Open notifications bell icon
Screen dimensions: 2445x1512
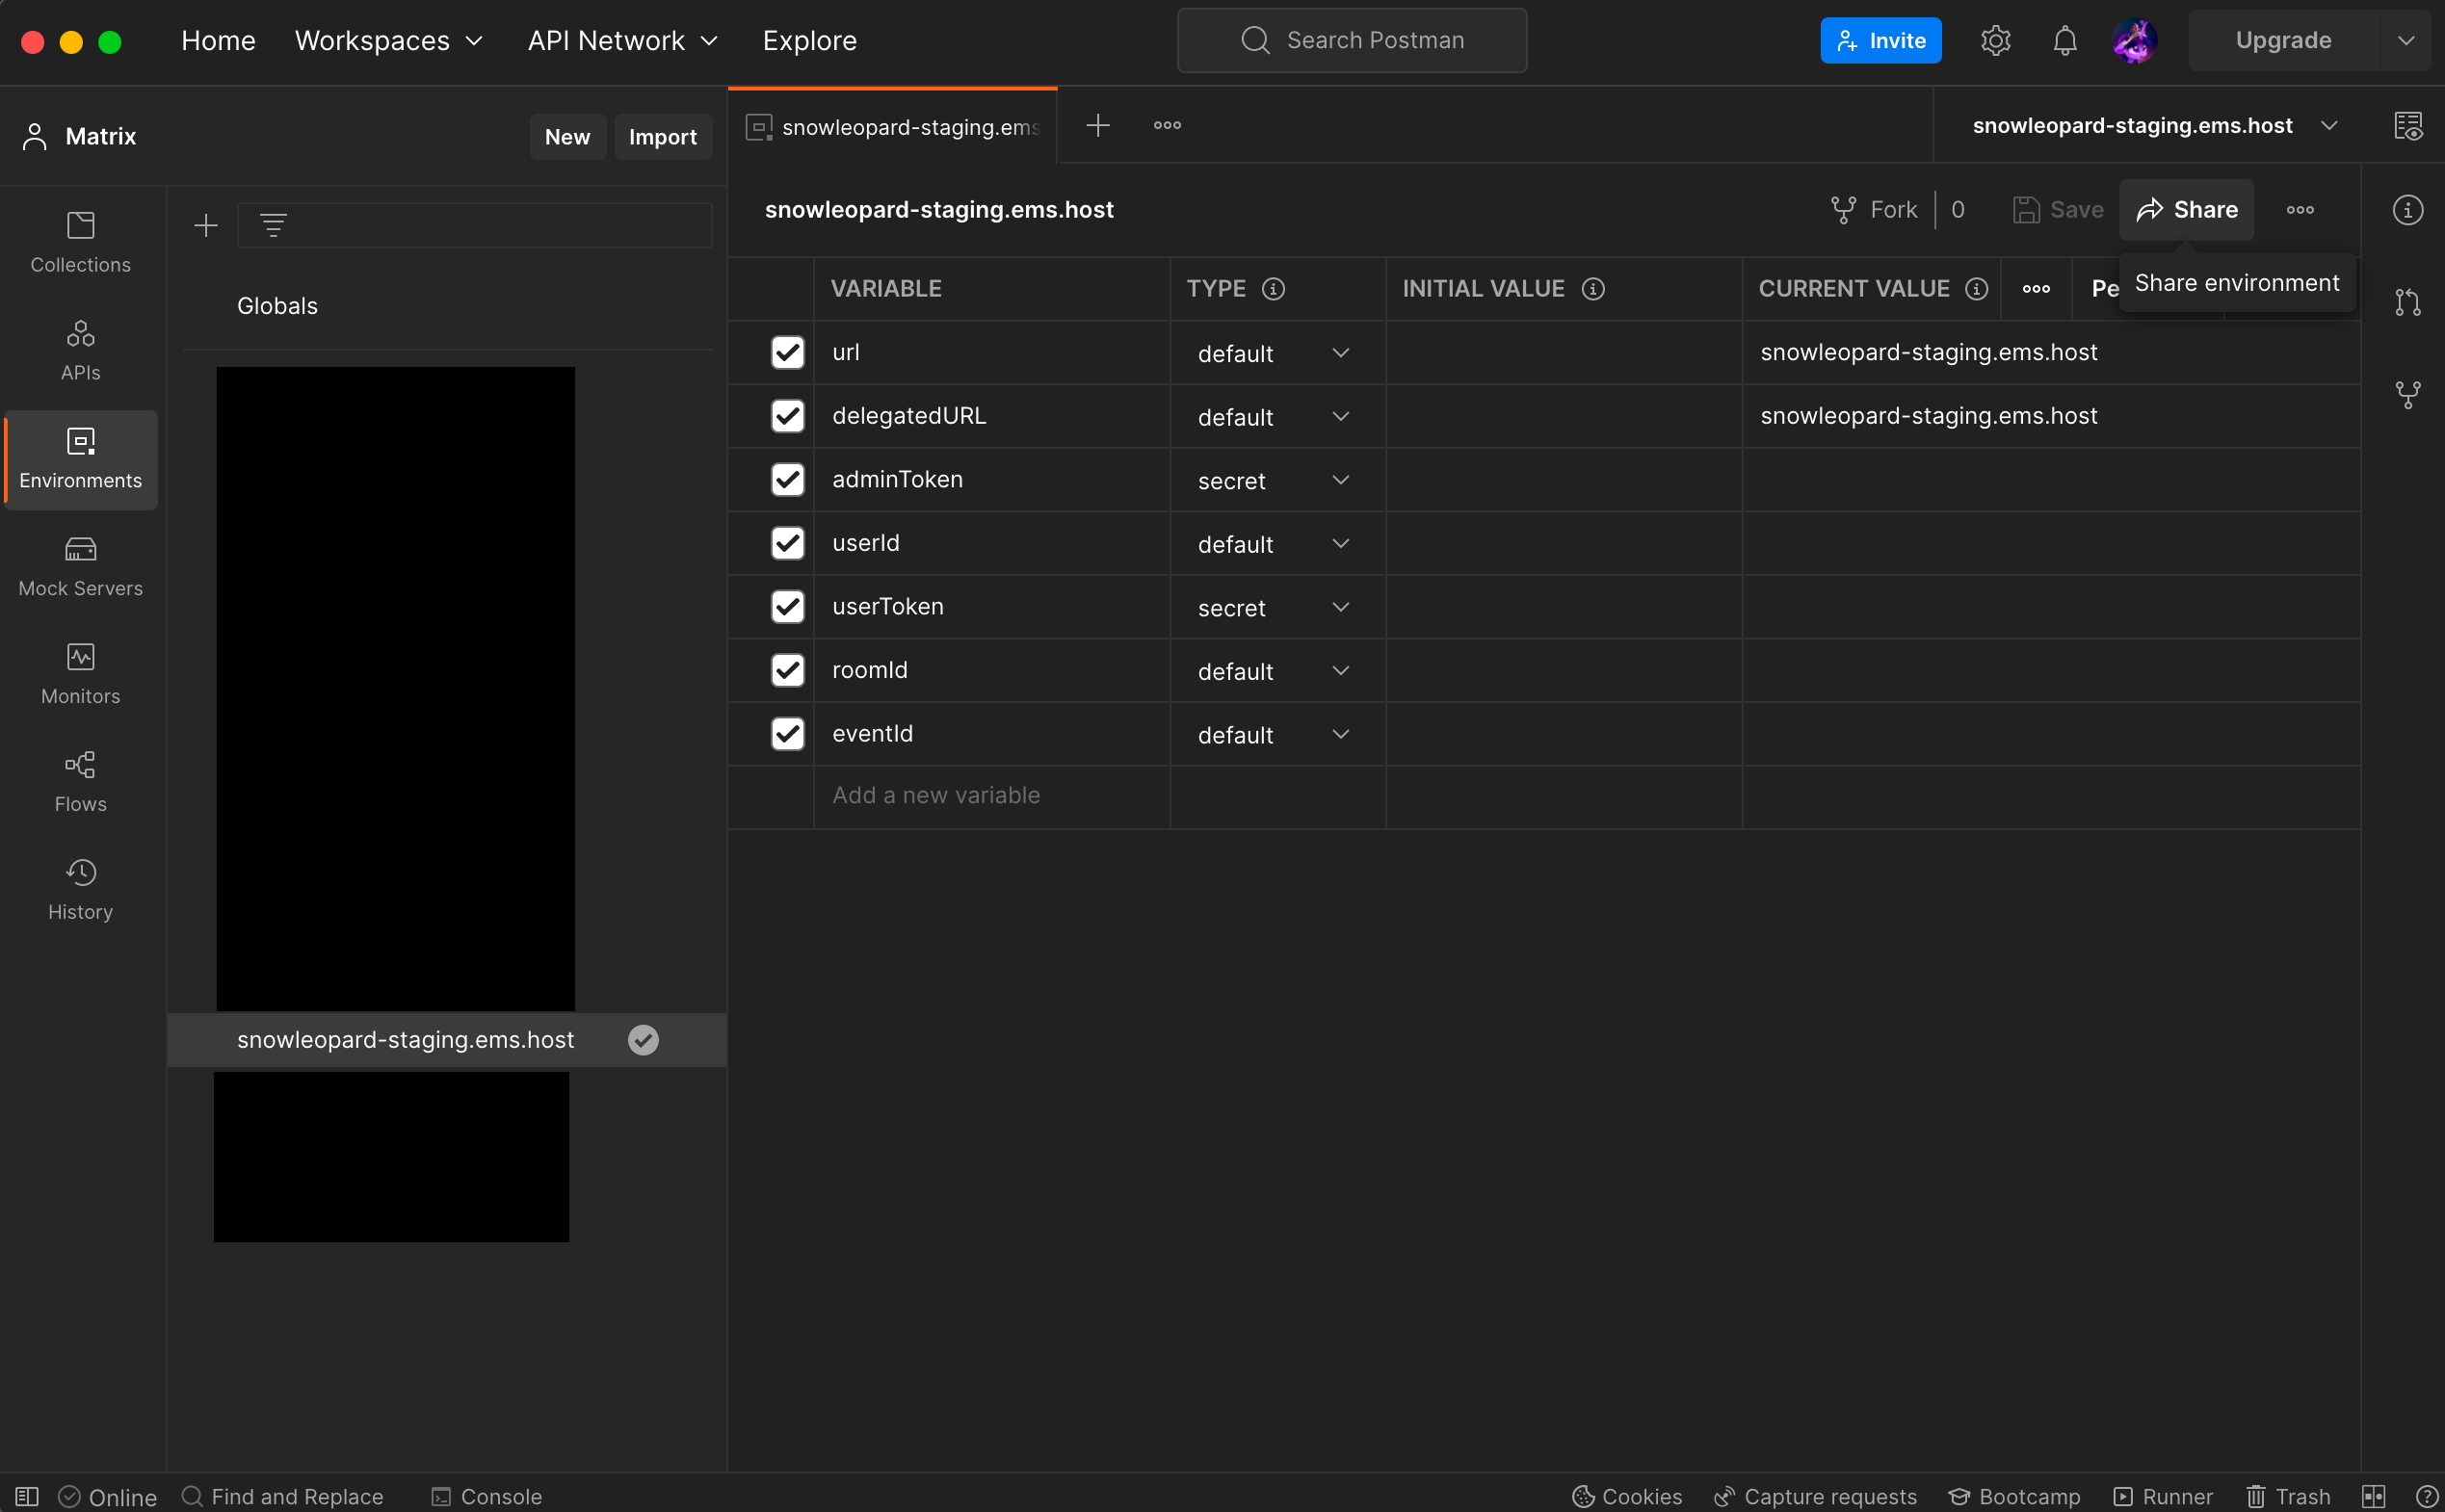click(2065, 41)
